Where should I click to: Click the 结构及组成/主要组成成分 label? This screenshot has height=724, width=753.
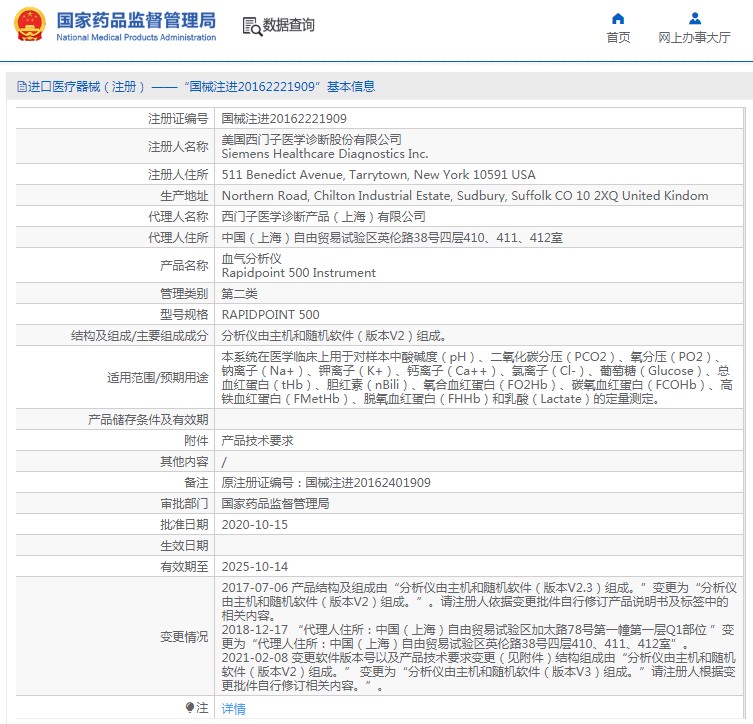tap(139, 336)
